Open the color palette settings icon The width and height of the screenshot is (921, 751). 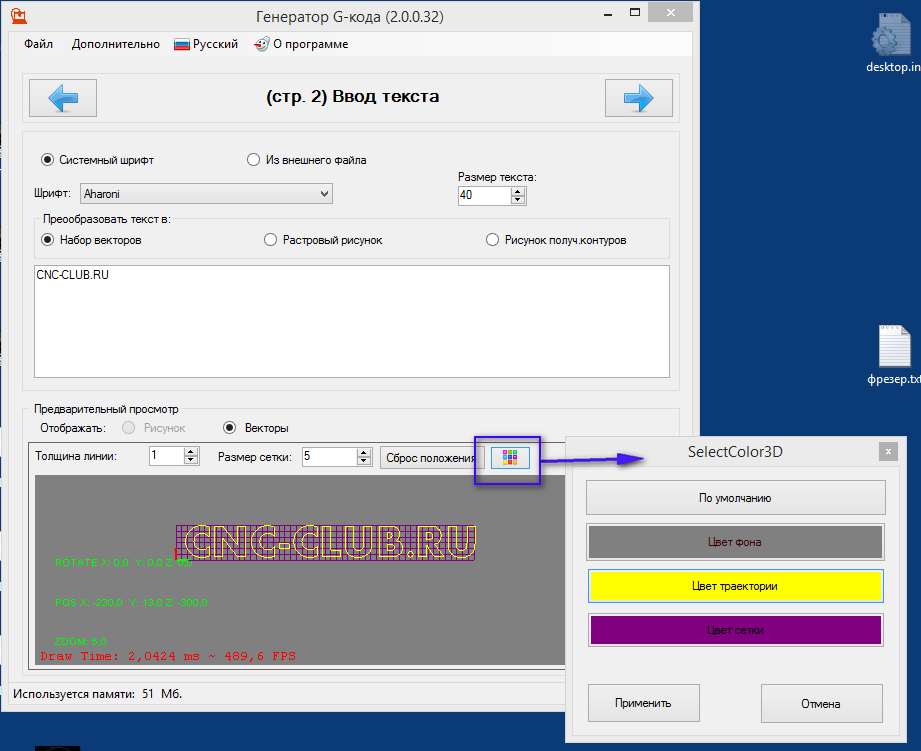(x=510, y=458)
